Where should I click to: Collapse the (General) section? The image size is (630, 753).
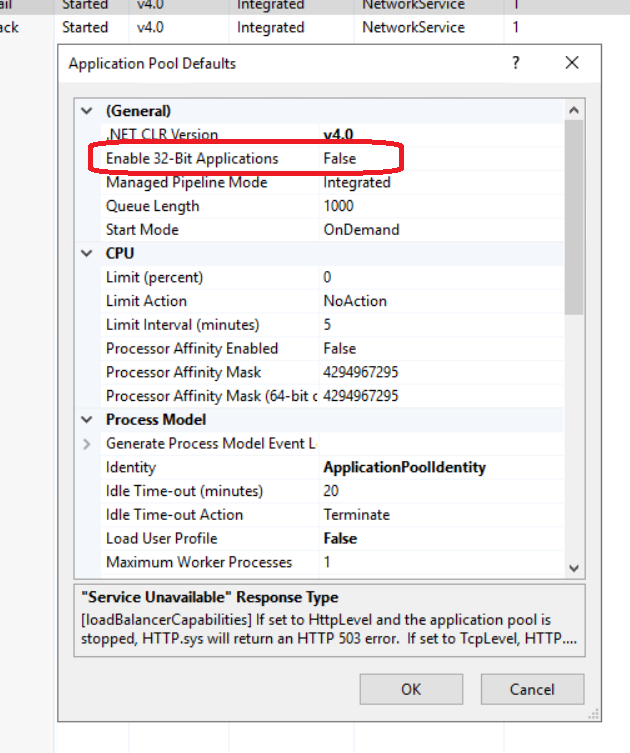click(x=87, y=111)
